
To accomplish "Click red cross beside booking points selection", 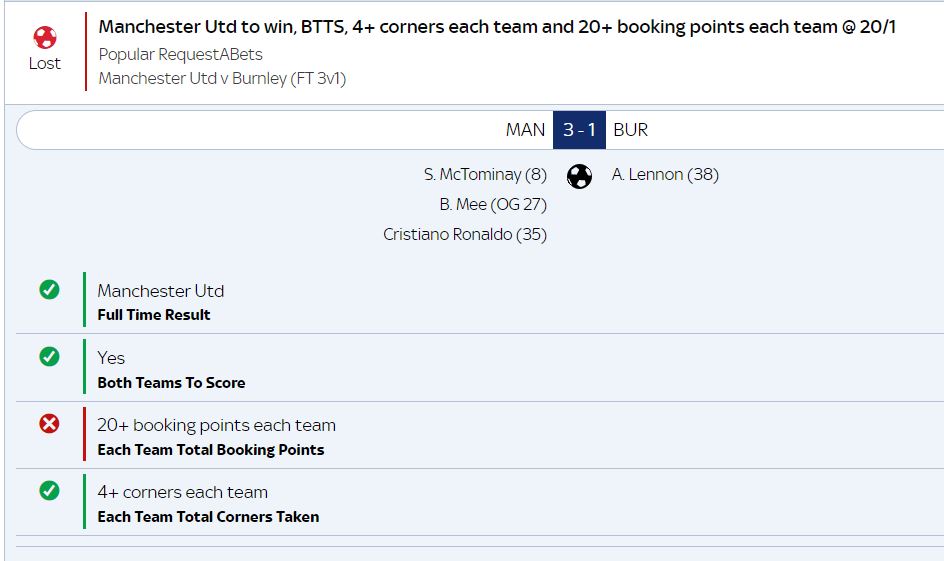I will (x=49, y=424).
